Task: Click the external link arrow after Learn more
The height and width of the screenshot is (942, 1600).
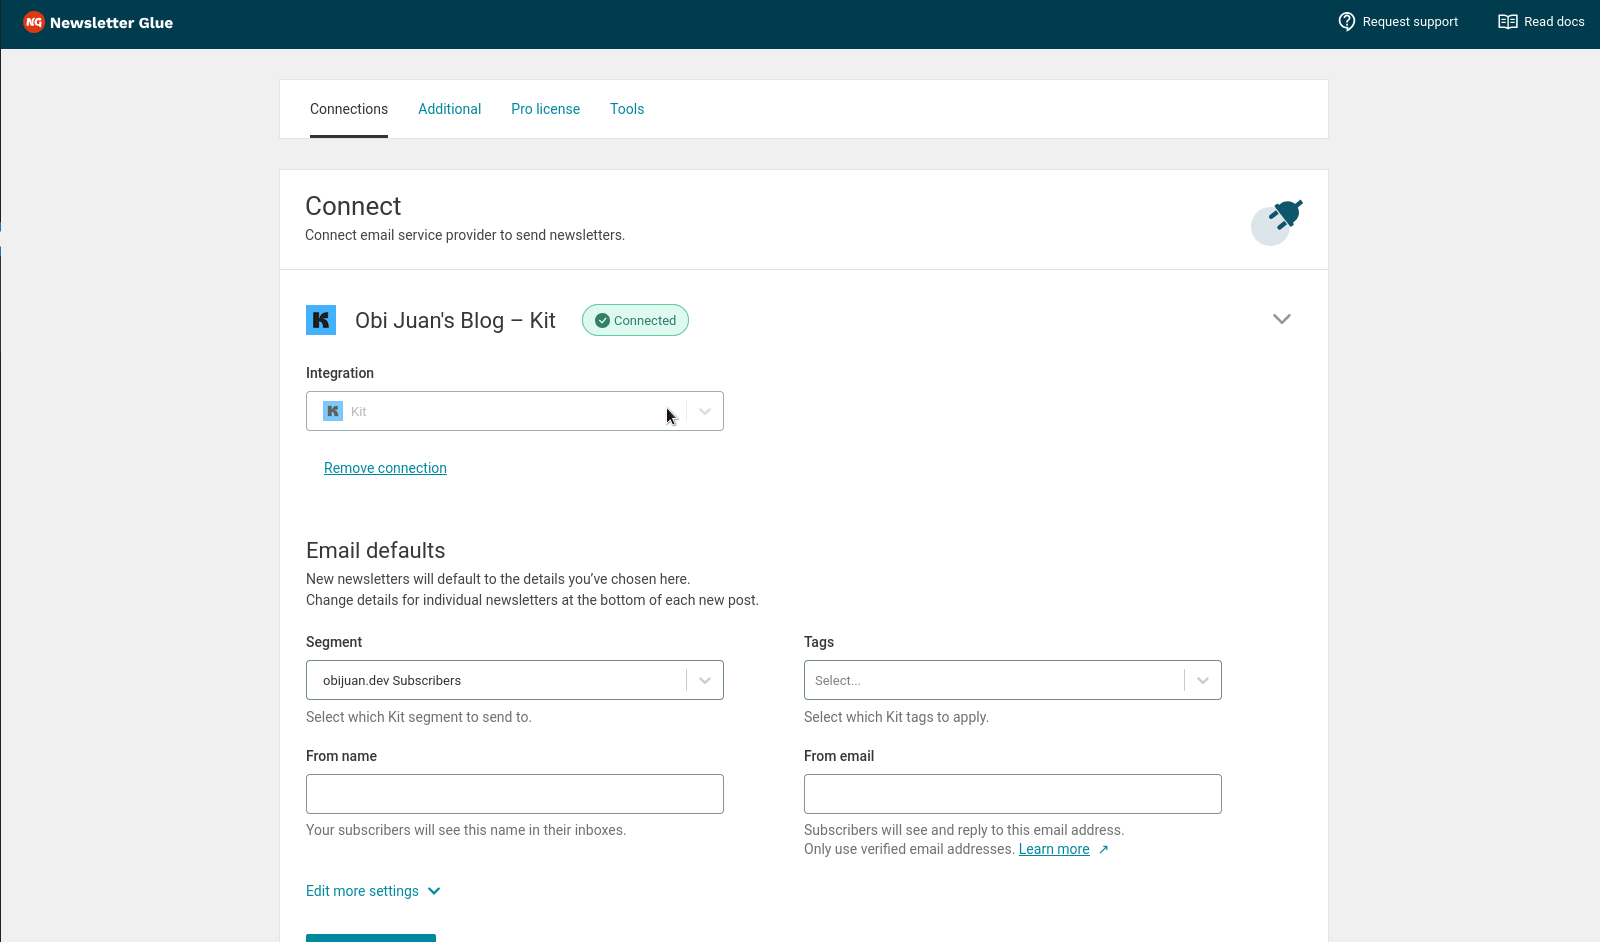Action: tap(1104, 850)
